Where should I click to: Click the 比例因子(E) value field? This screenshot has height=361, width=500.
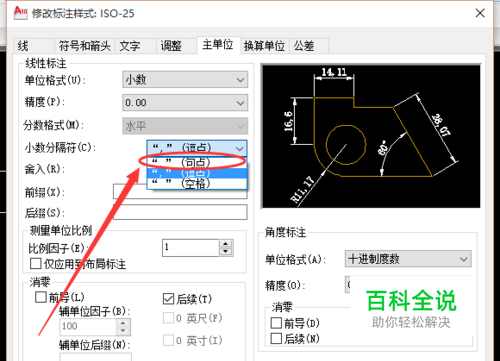(x=190, y=248)
